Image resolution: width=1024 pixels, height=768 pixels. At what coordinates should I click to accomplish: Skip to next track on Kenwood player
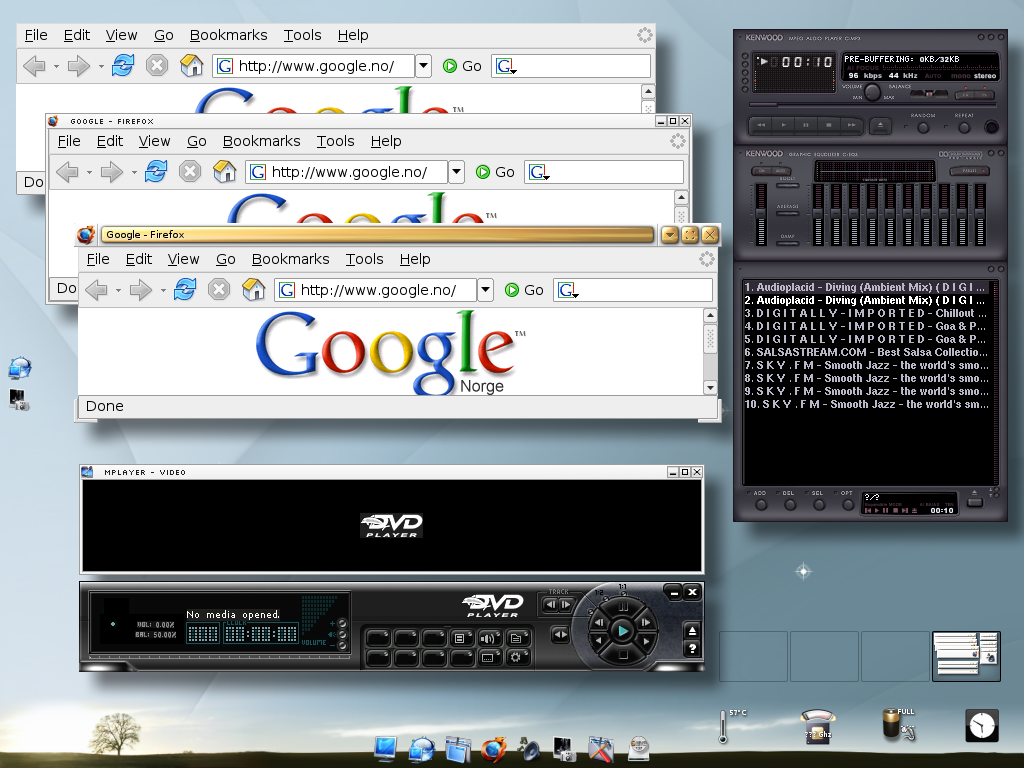[x=852, y=125]
